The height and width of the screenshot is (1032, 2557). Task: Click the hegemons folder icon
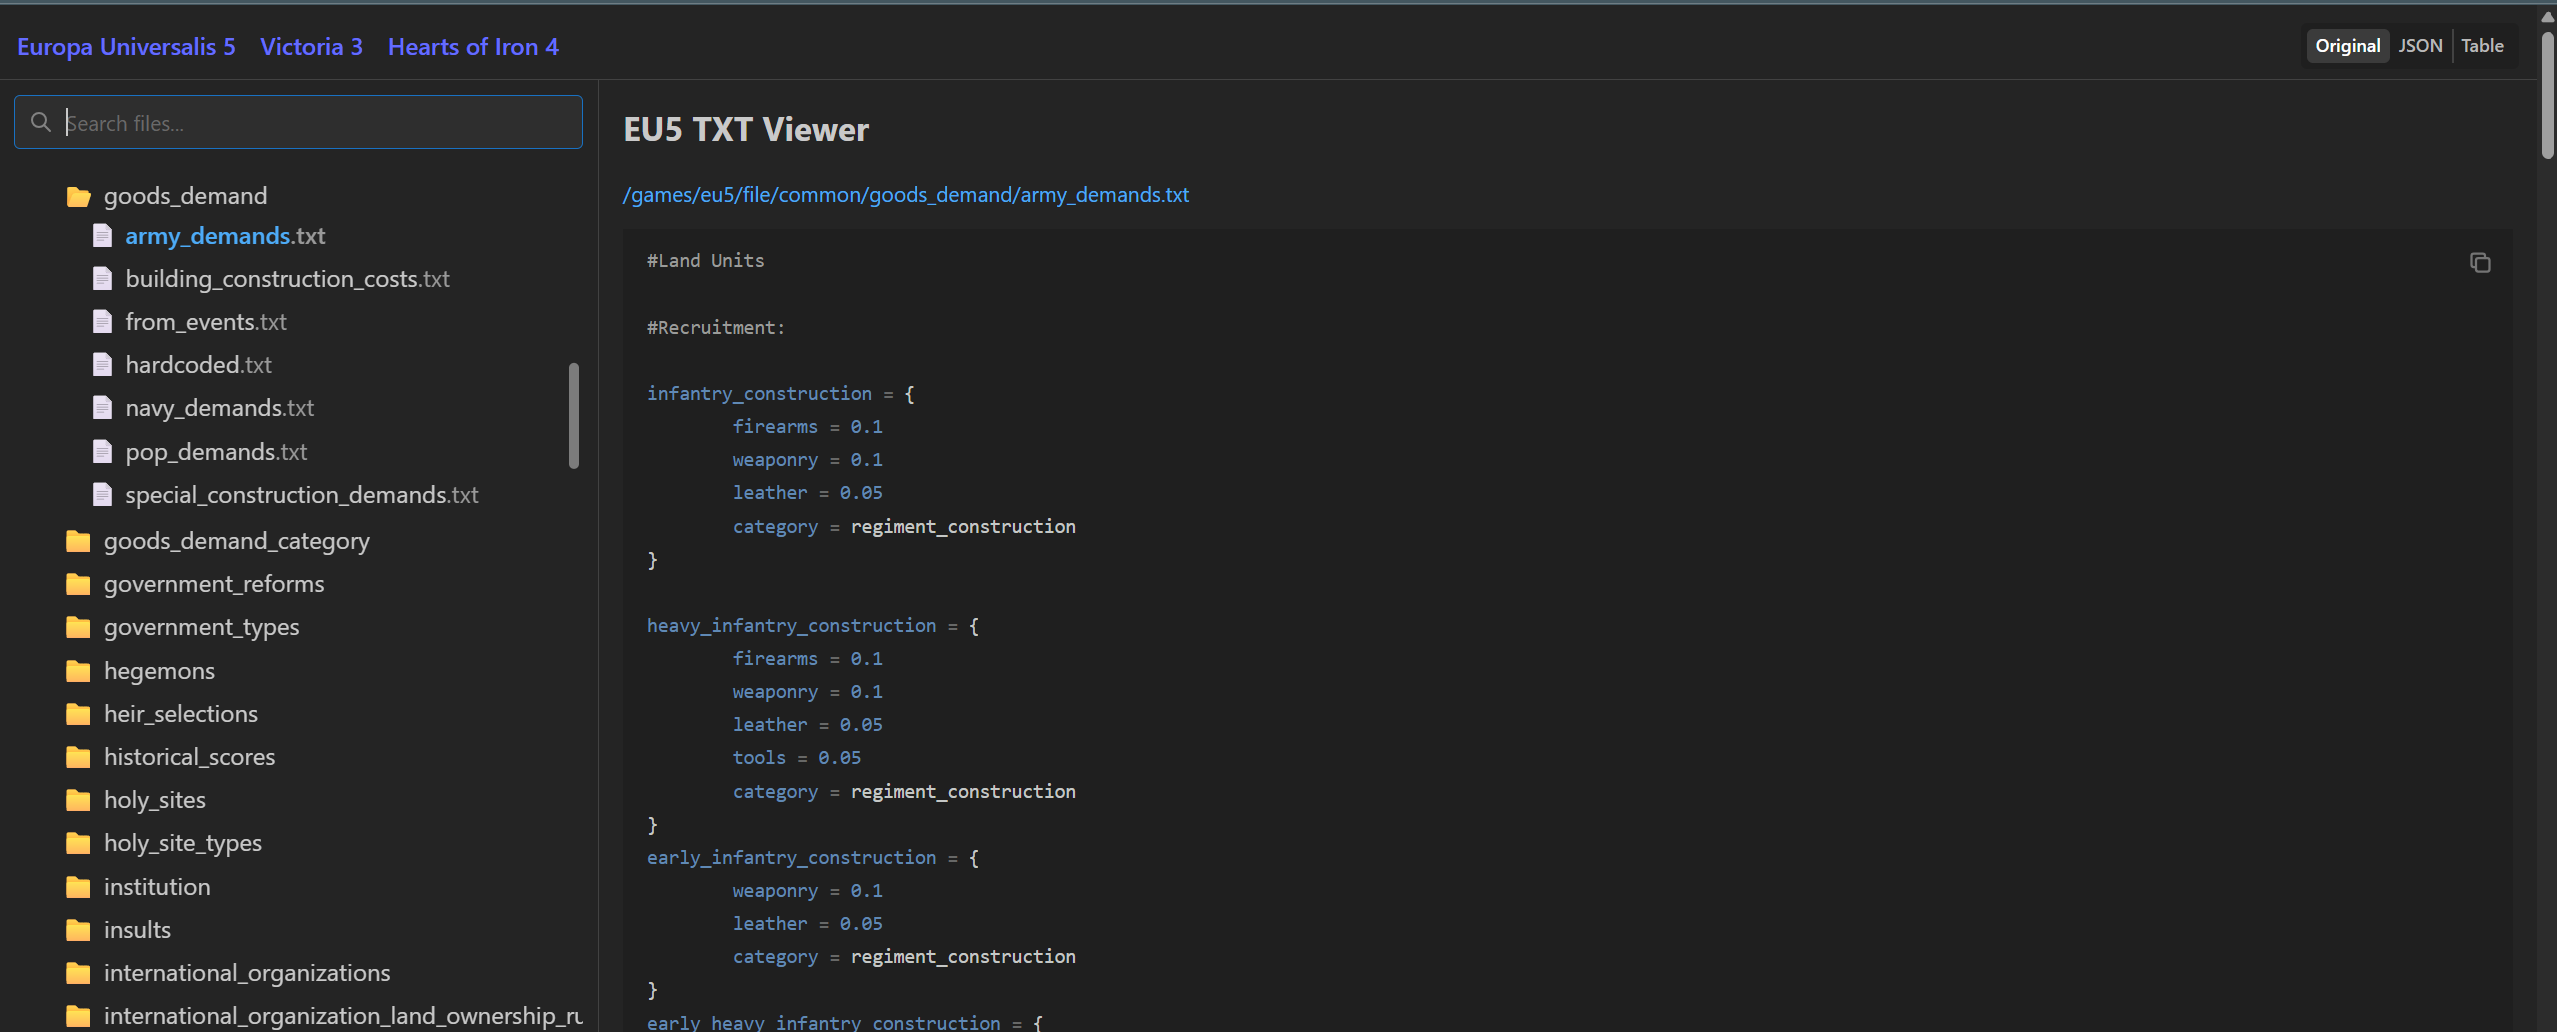pyautogui.click(x=78, y=671)
